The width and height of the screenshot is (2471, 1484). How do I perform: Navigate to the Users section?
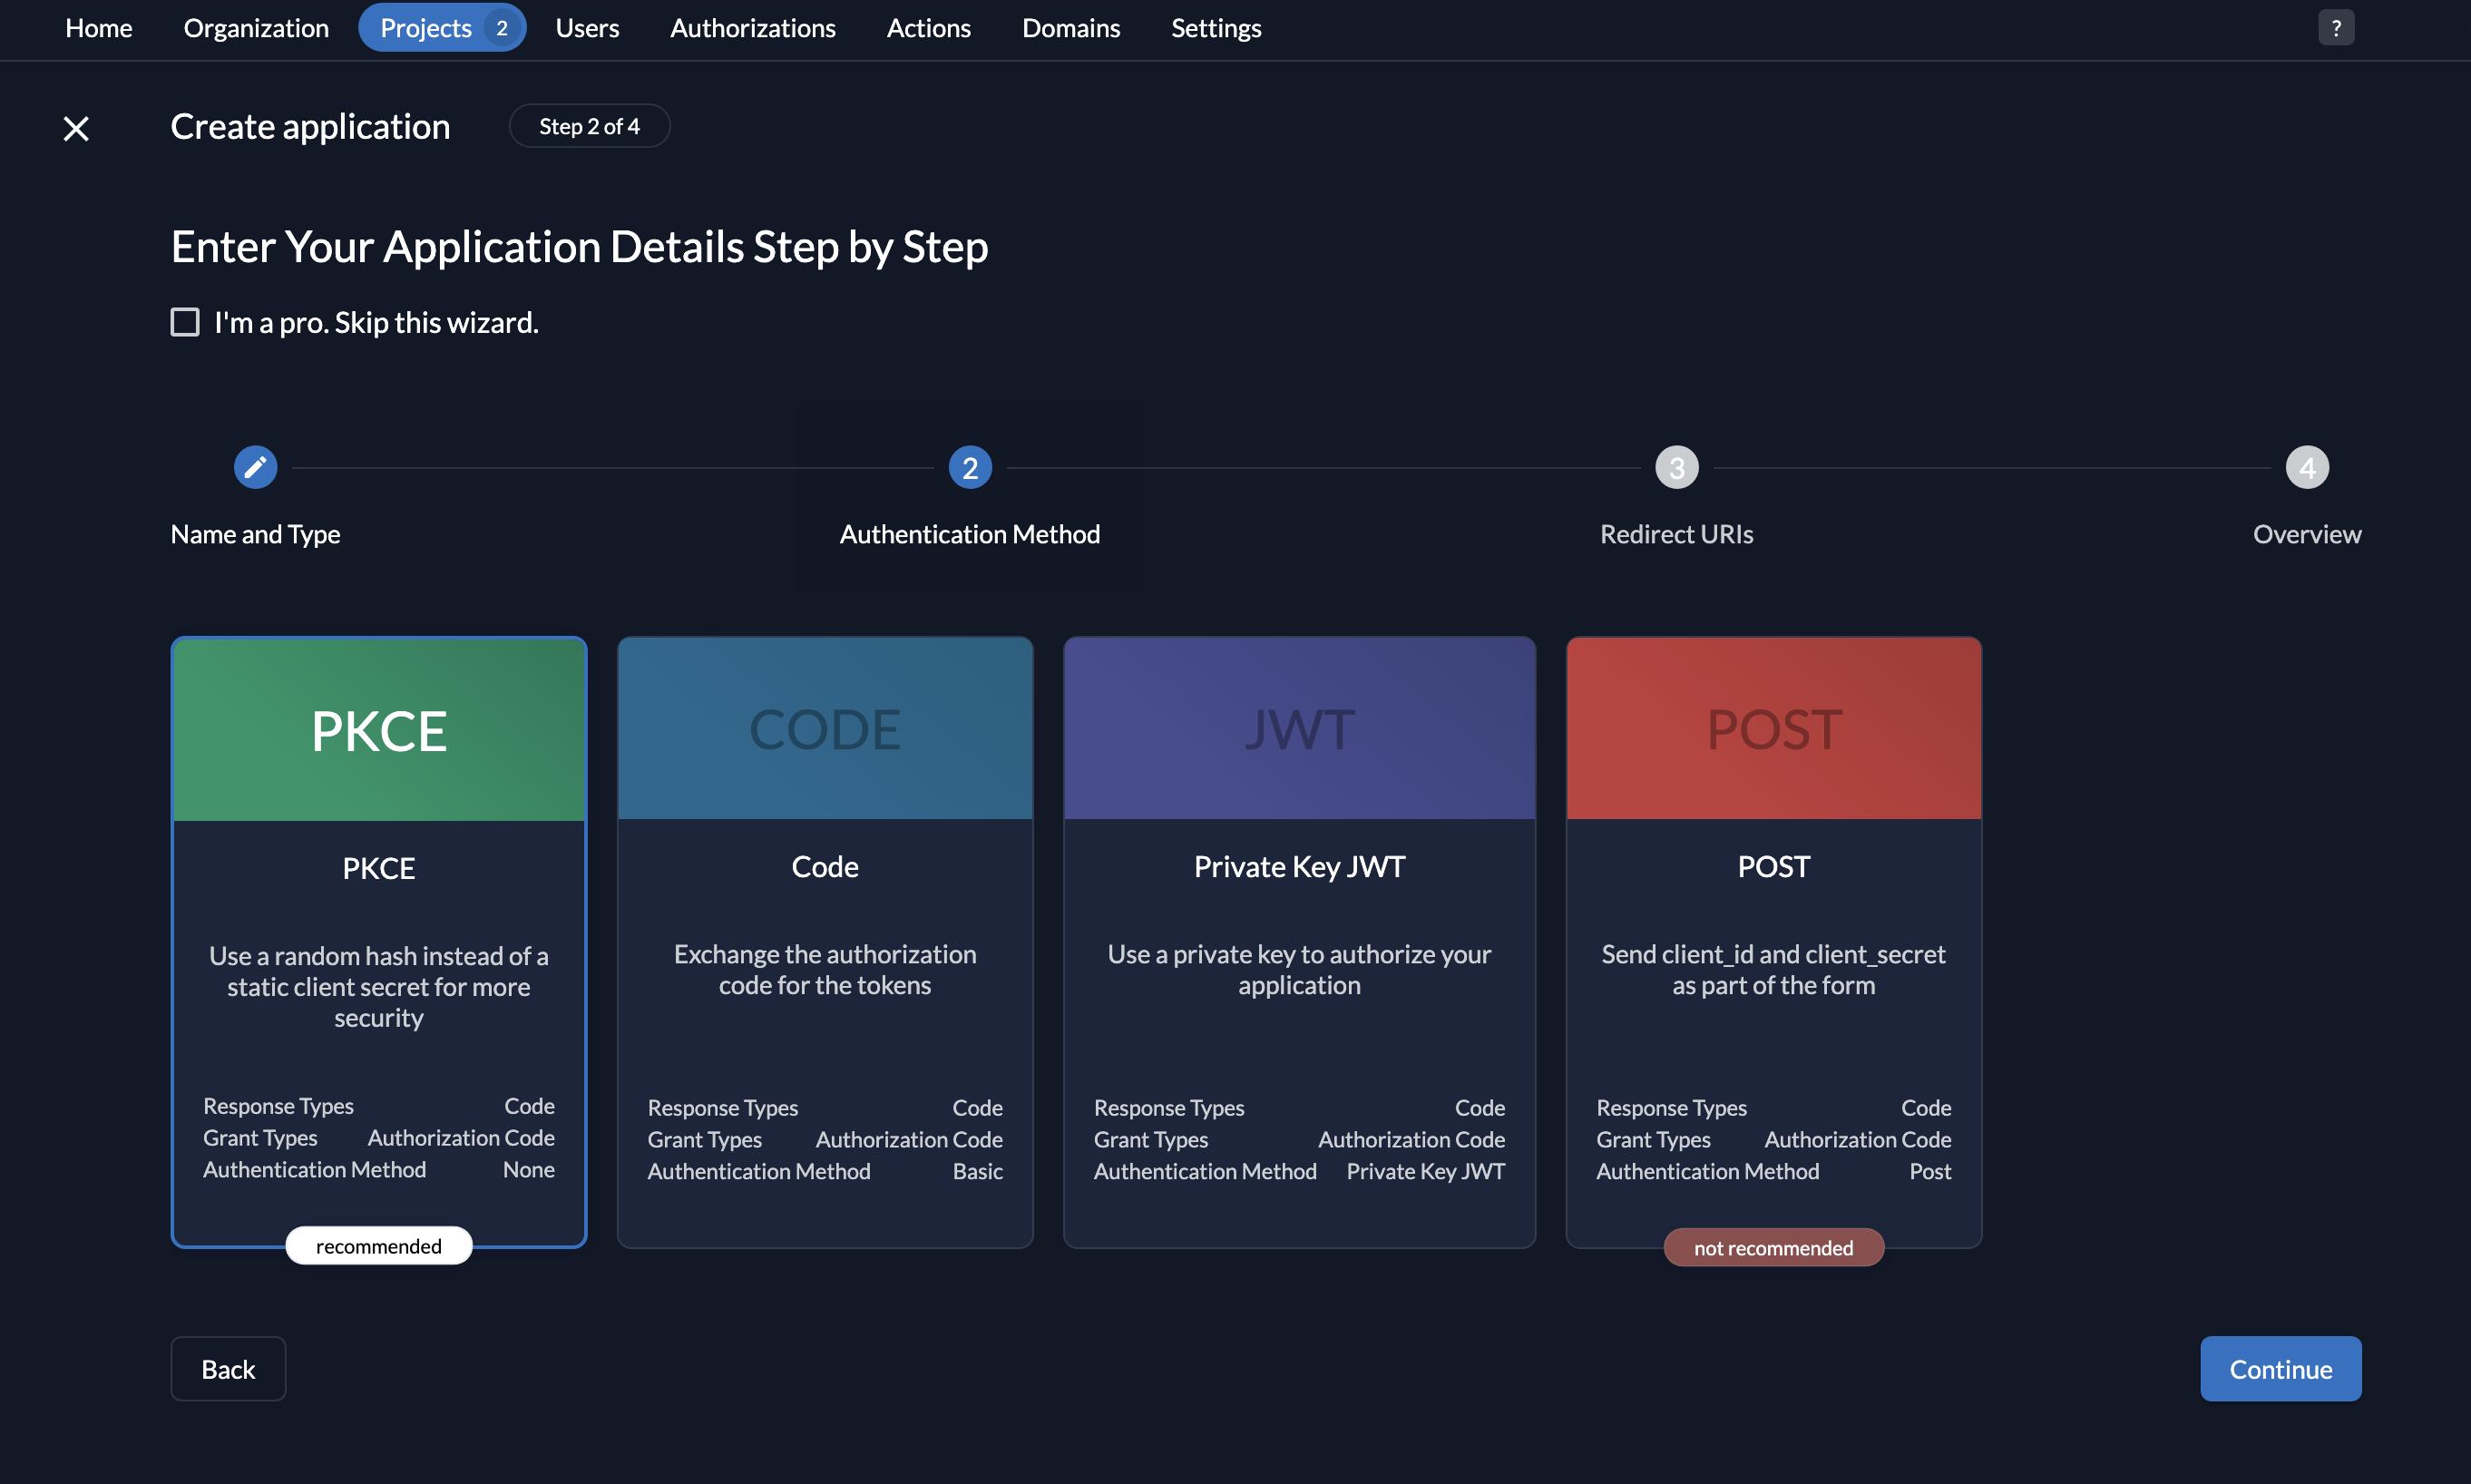click(x=587, y=27)
